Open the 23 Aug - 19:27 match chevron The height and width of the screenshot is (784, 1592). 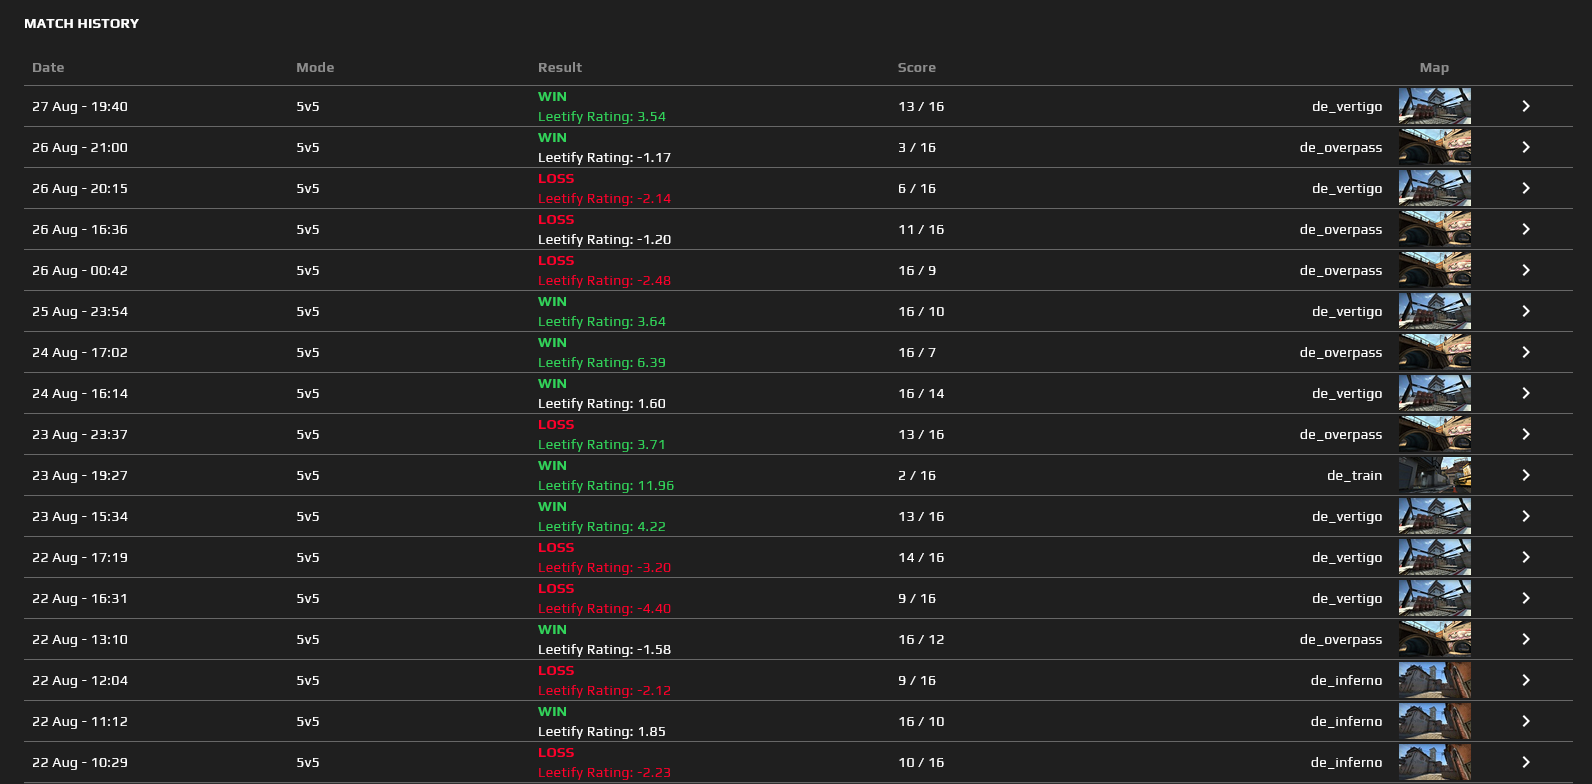(x=1526, y=475)
